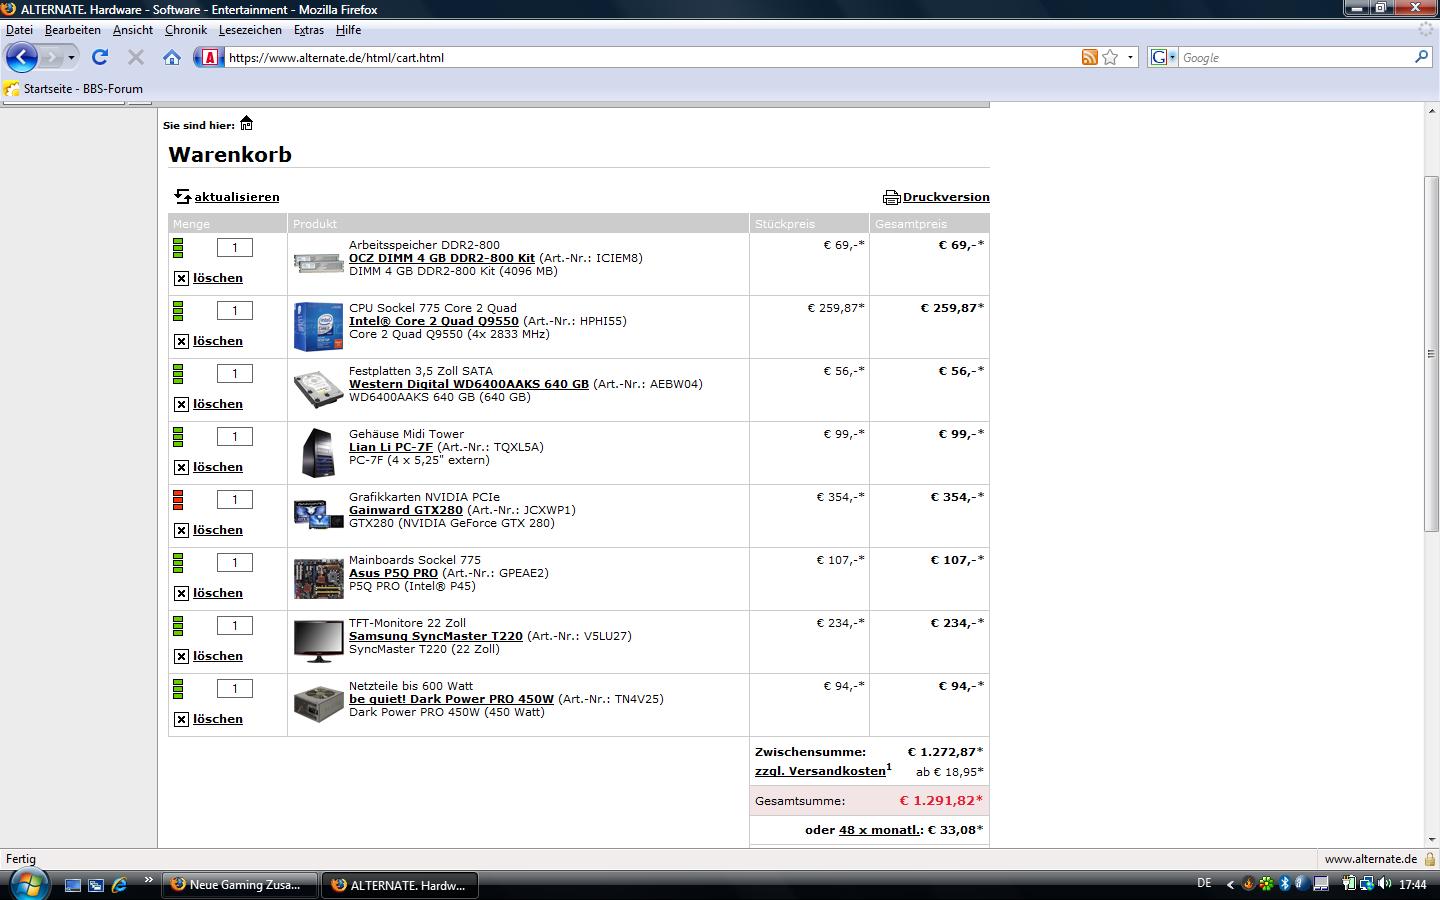Click the Intel Core 2 Quad box thumbnail
This screenshot has width=1440, height=900.
tap(318, 327)
